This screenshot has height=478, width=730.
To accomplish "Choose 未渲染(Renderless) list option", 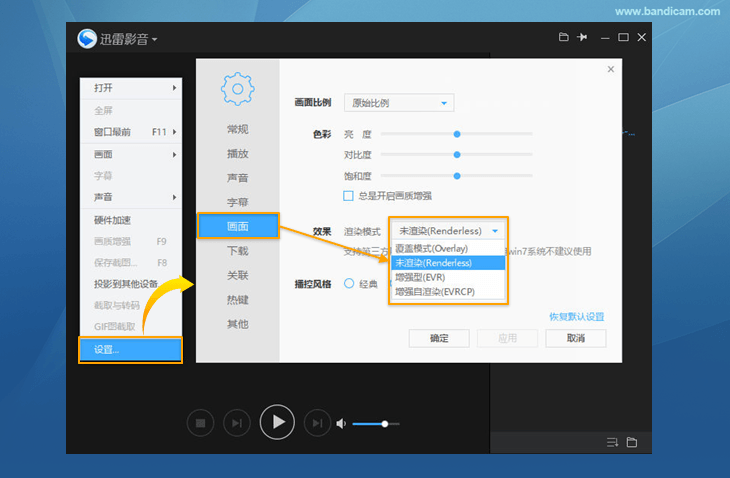I will (x=448, y=263).
